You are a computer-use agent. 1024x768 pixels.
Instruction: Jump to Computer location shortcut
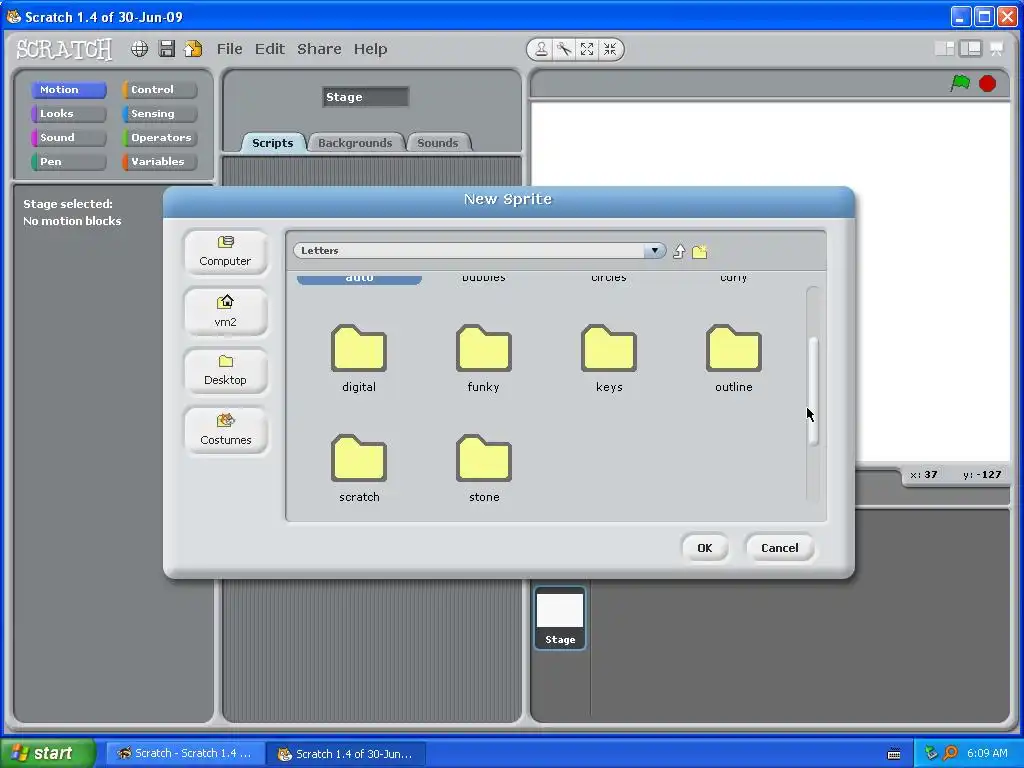point(225,251)
